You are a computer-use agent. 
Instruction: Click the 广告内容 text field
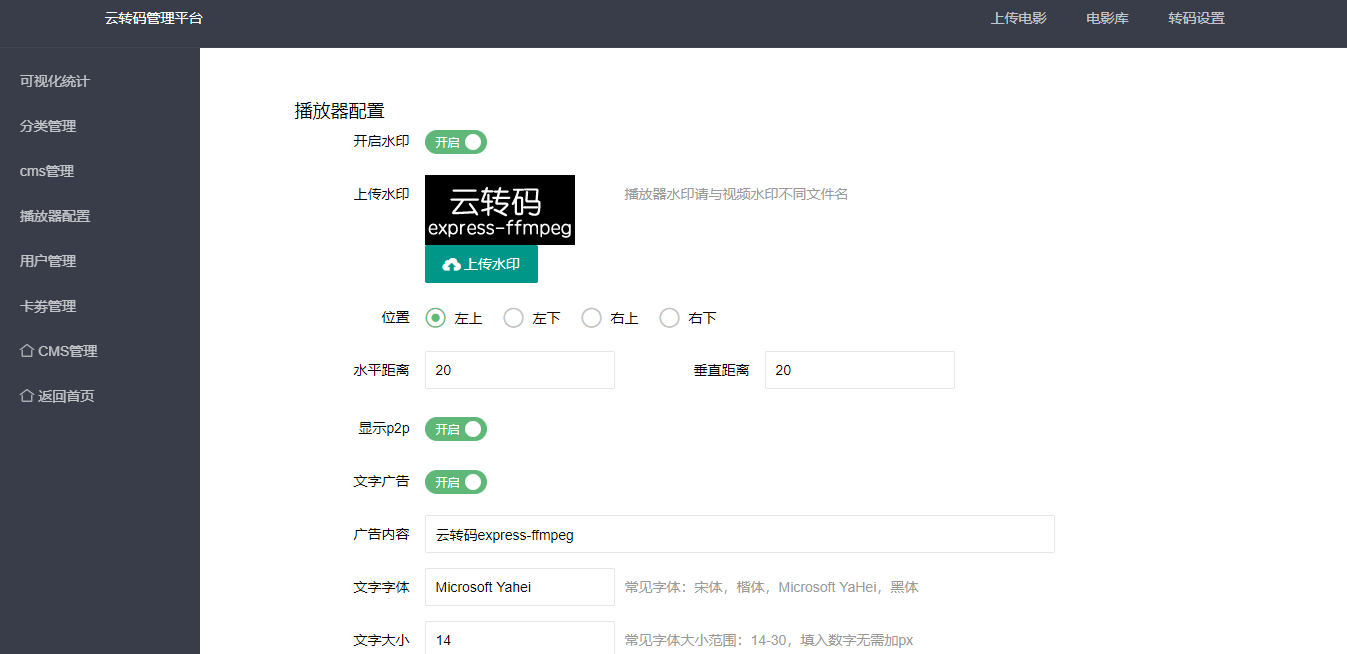pyautogui.click(x=739, y=534)
